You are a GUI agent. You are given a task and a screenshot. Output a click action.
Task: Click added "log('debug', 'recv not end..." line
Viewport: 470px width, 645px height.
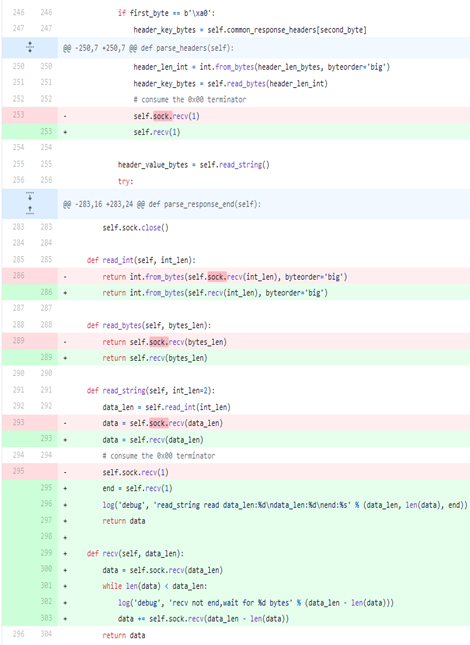click(x=256, y=603)
